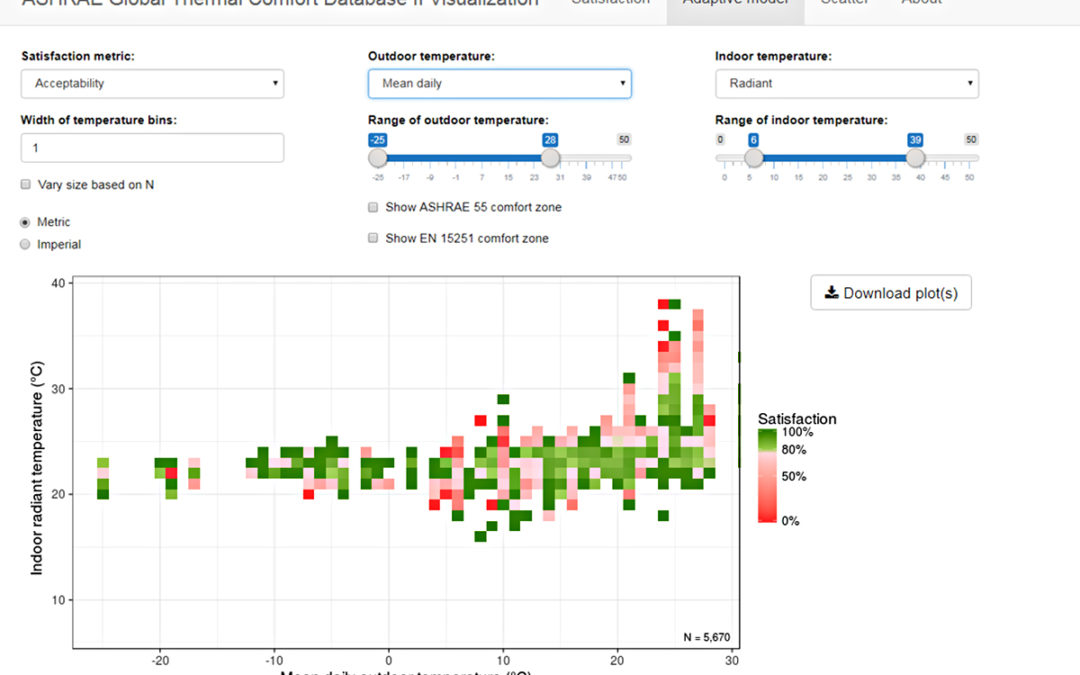Select the Metric radio button
The width and height of the screenshot is (1080, 675).
tap(25, 222)
